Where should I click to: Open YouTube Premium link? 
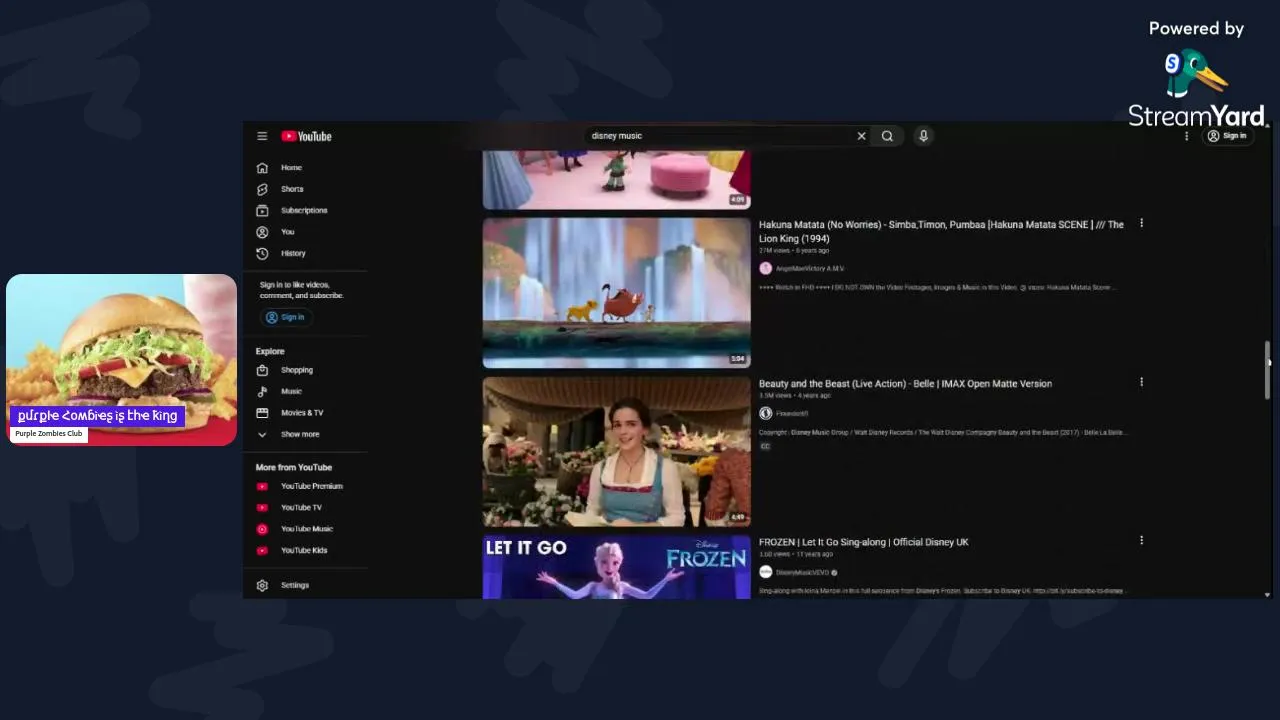(x=310, y=486)
